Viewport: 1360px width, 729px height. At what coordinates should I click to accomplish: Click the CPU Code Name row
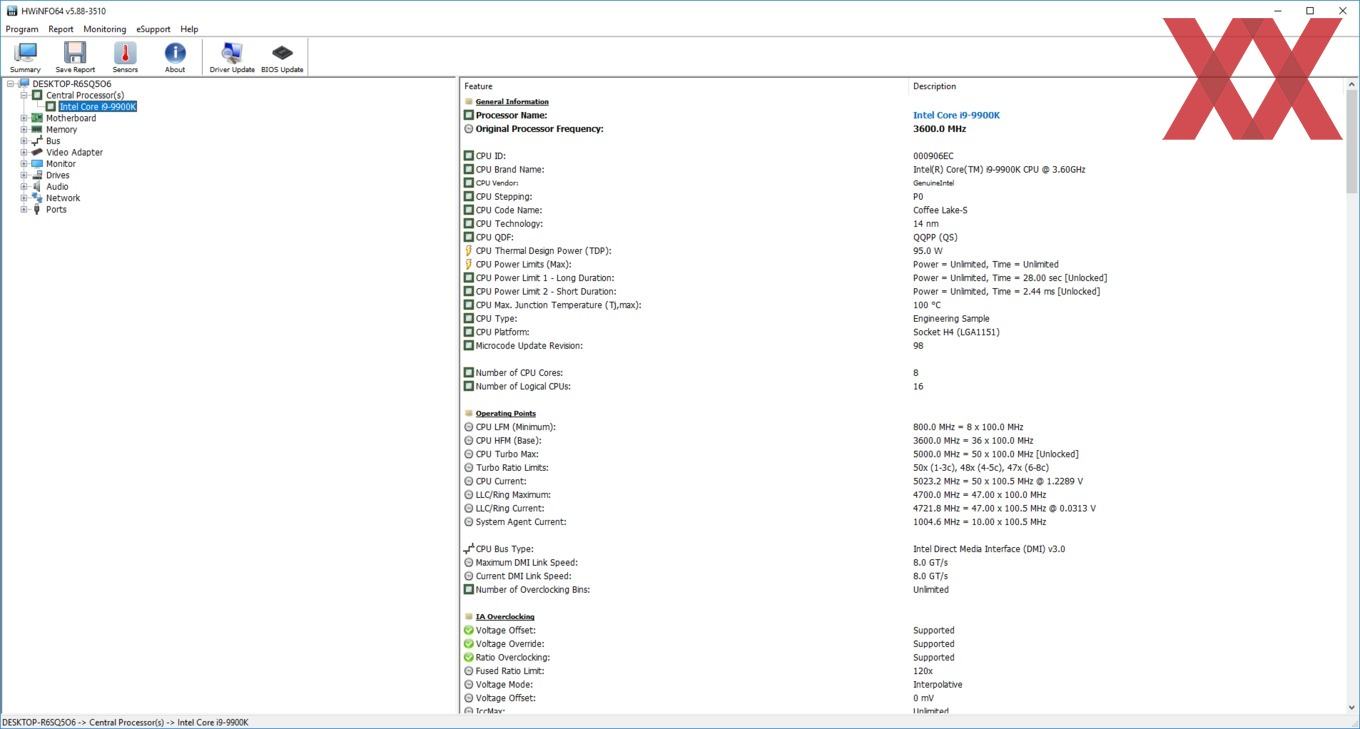902,210
